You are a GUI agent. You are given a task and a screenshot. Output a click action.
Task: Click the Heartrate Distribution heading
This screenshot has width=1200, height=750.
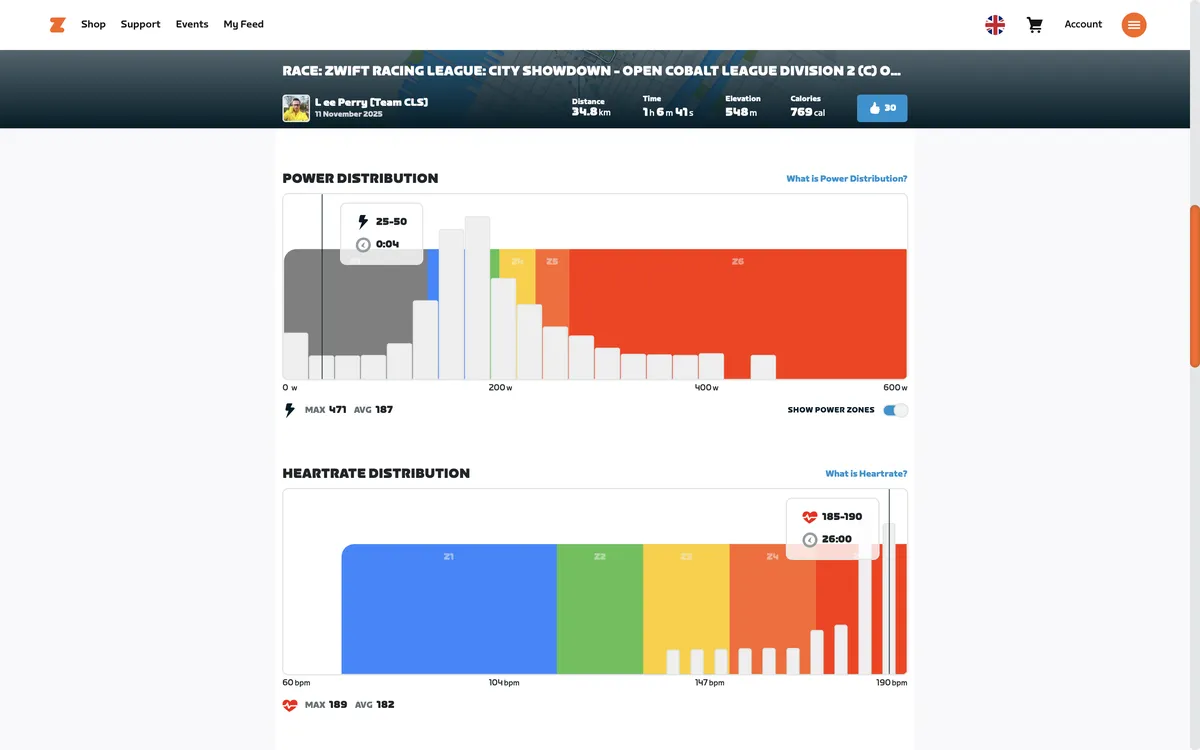click(x=376, y=474)
